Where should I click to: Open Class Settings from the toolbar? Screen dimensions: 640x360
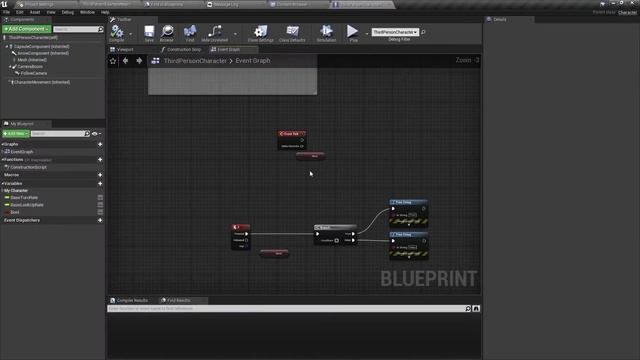point(260,31)
